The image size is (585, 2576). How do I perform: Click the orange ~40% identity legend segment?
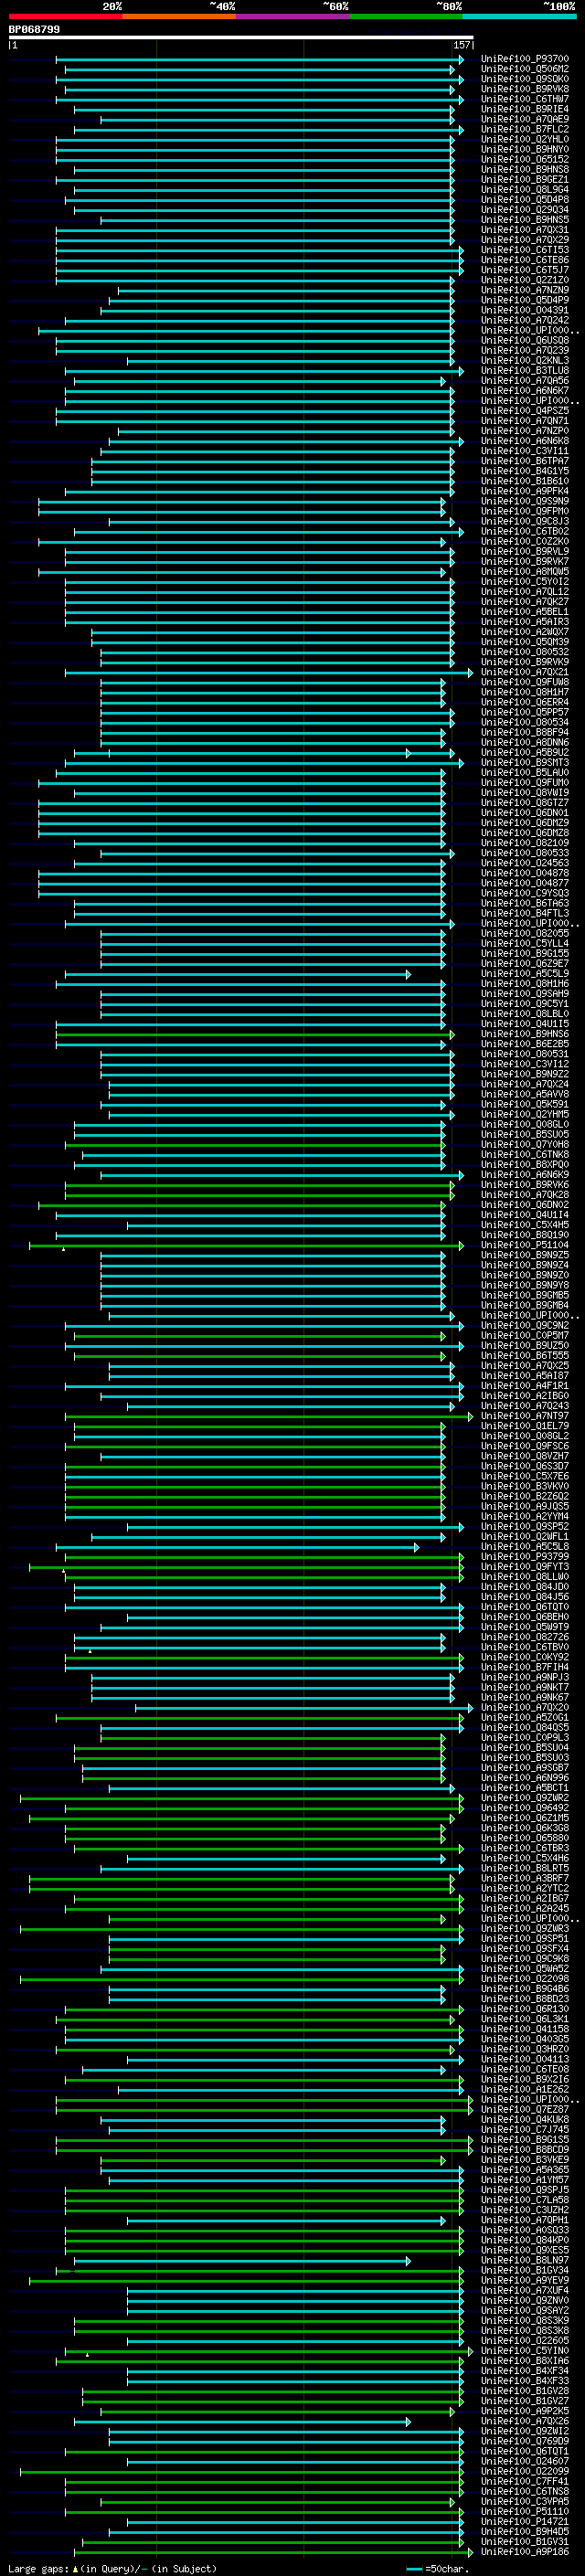[179, 16]
